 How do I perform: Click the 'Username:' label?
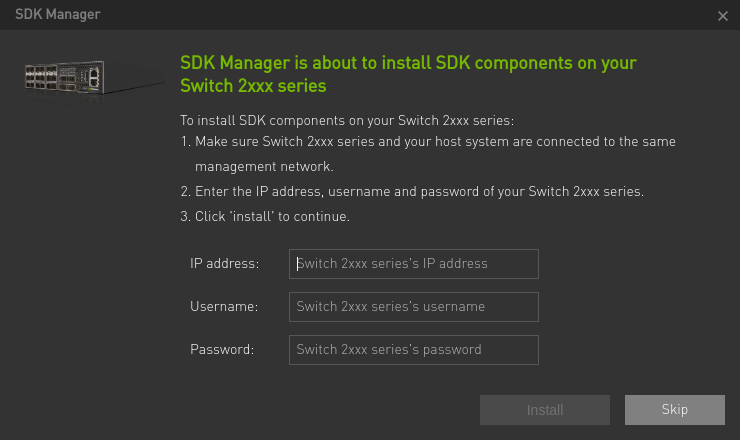pyautogui.click(x=224, y=307)
